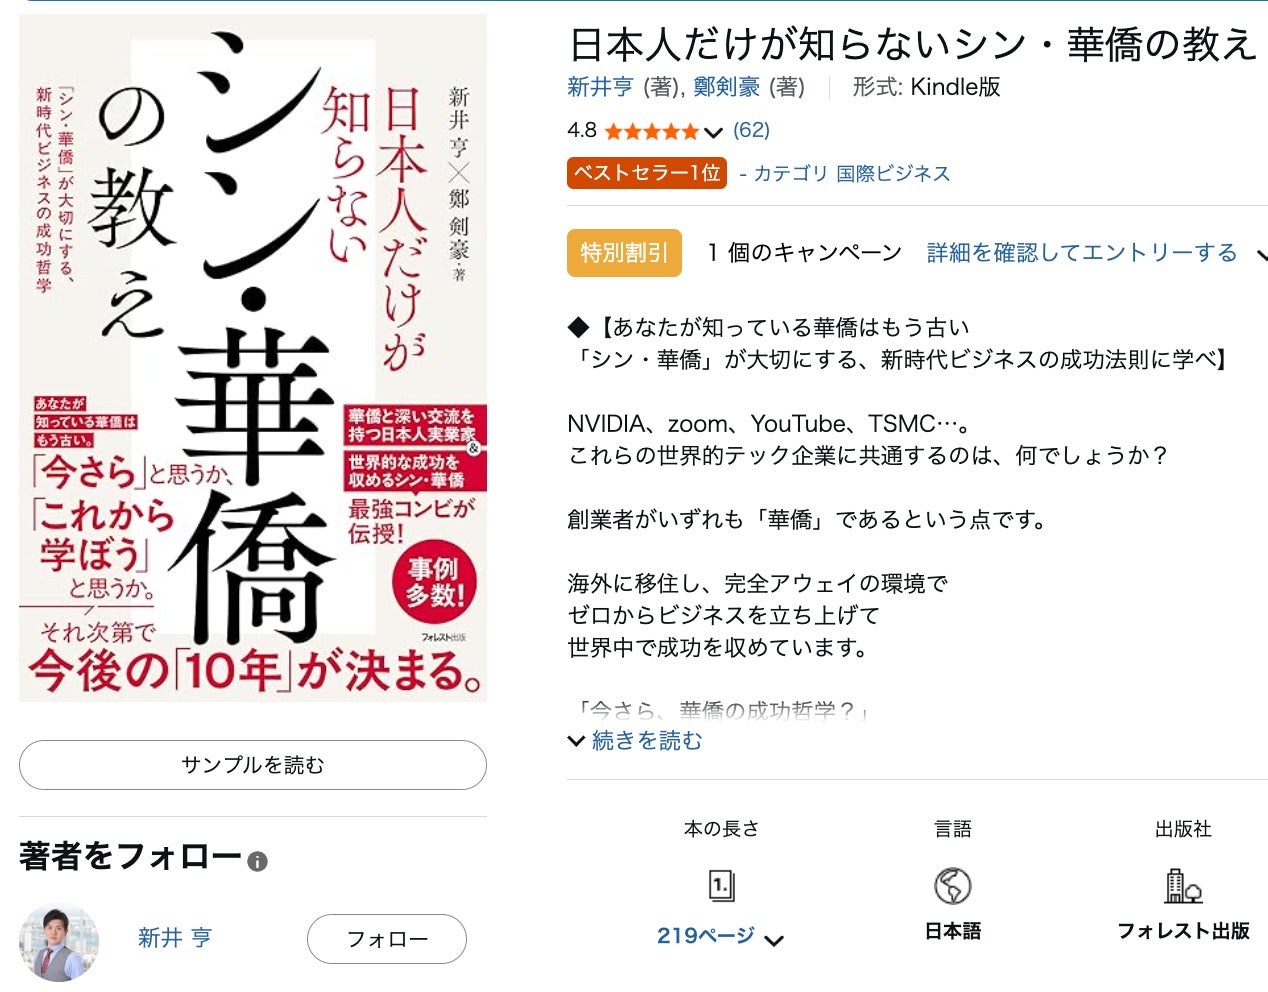Click author 新井 亨 profile photo
This screenshot has width=1268, height=992.
click(x=59, y=942)
